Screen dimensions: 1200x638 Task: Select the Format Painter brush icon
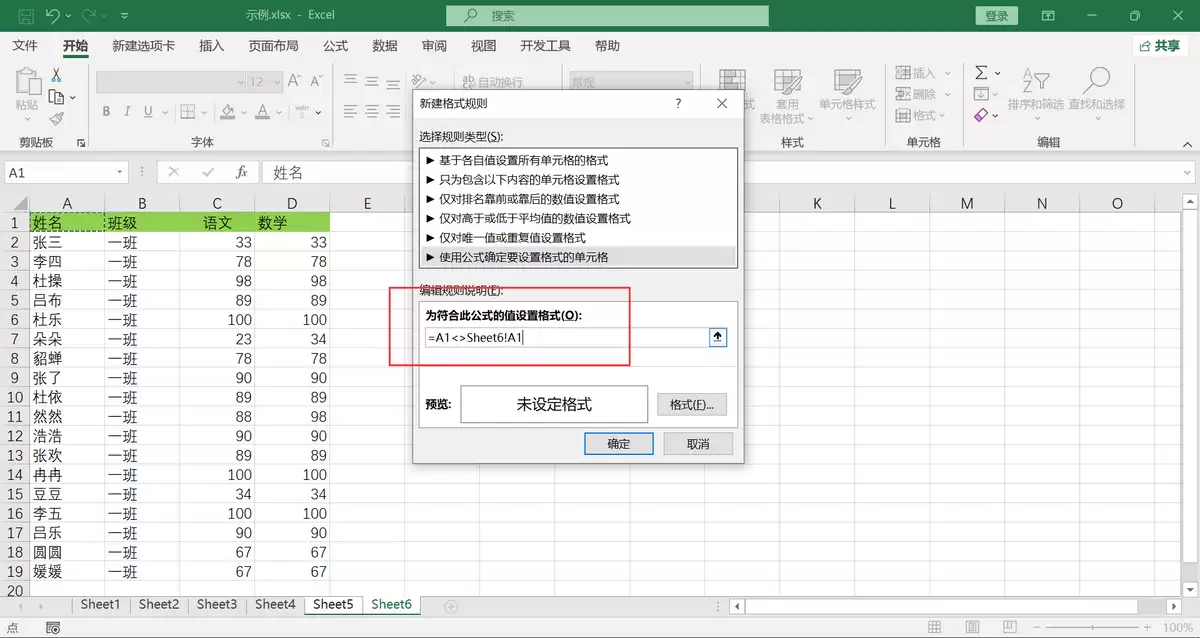click(x=56, y=117)
